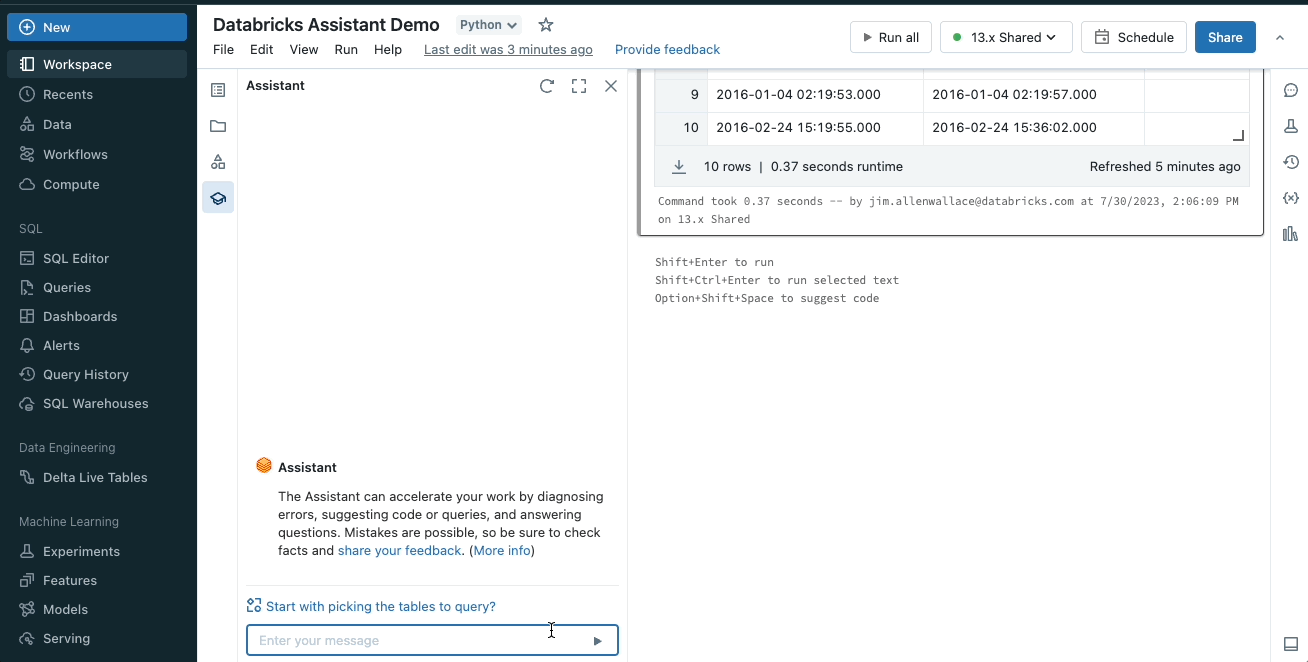Open MLflow experiments flask icon on right
Image resolution: width=1308 pixels, height=662 pixels.
click(x=1290, y=126)
